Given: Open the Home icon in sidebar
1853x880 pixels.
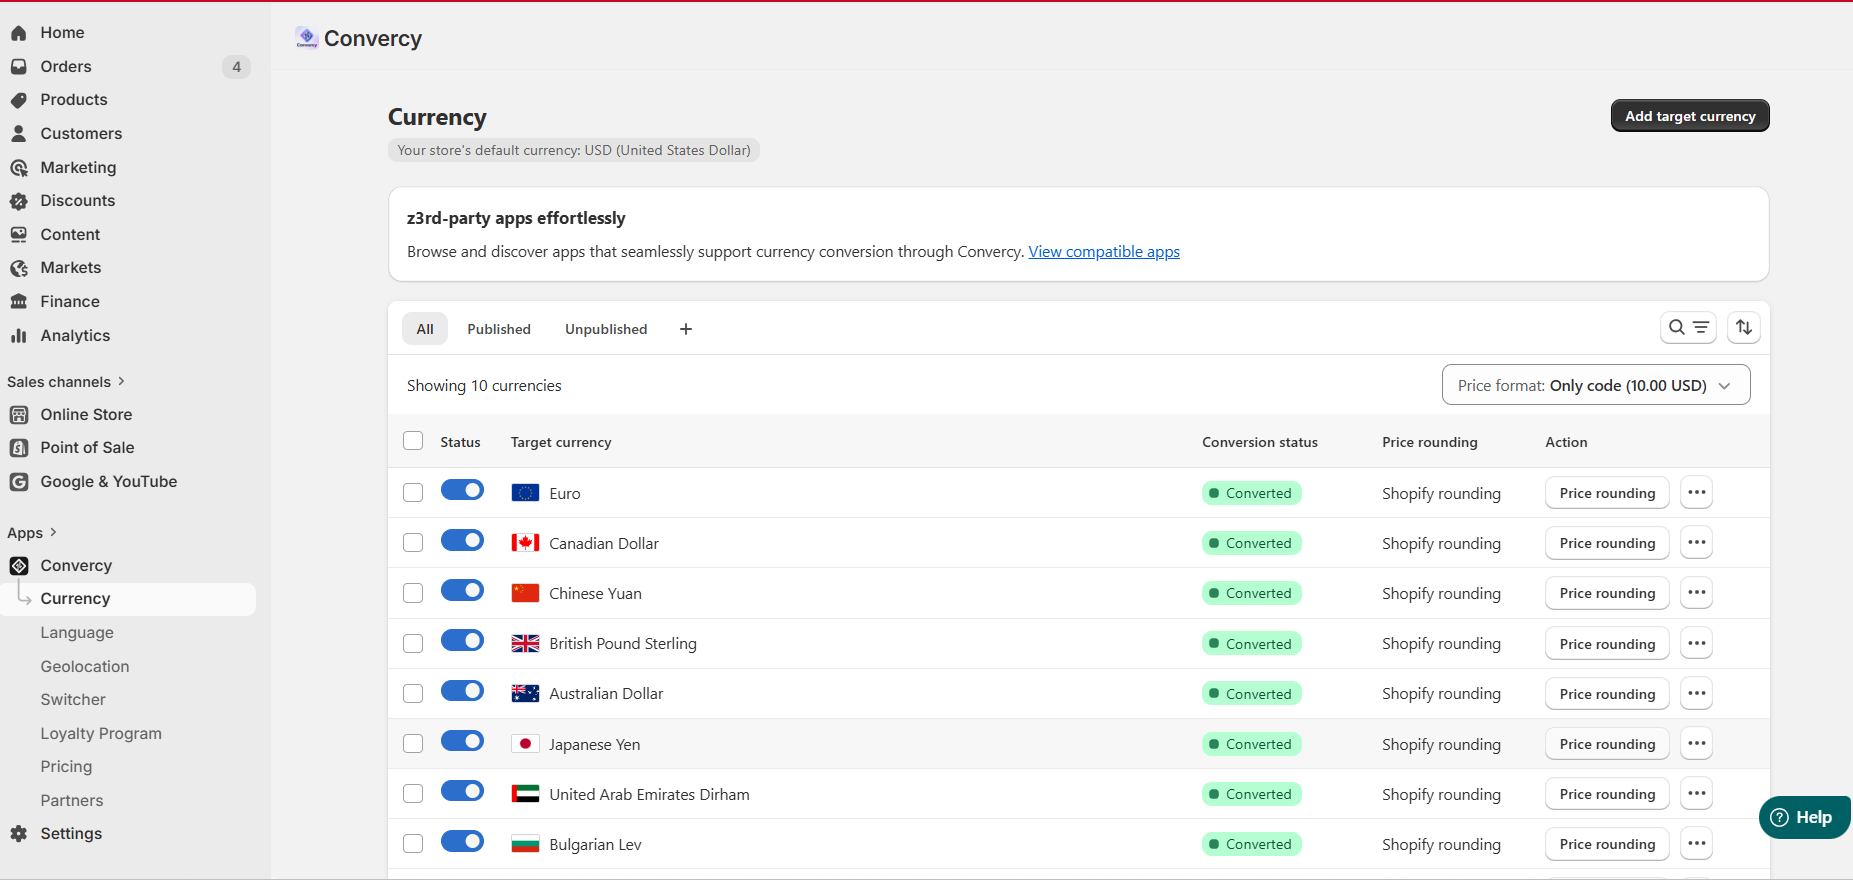Looking at the screenshot, I should (18, 33).
